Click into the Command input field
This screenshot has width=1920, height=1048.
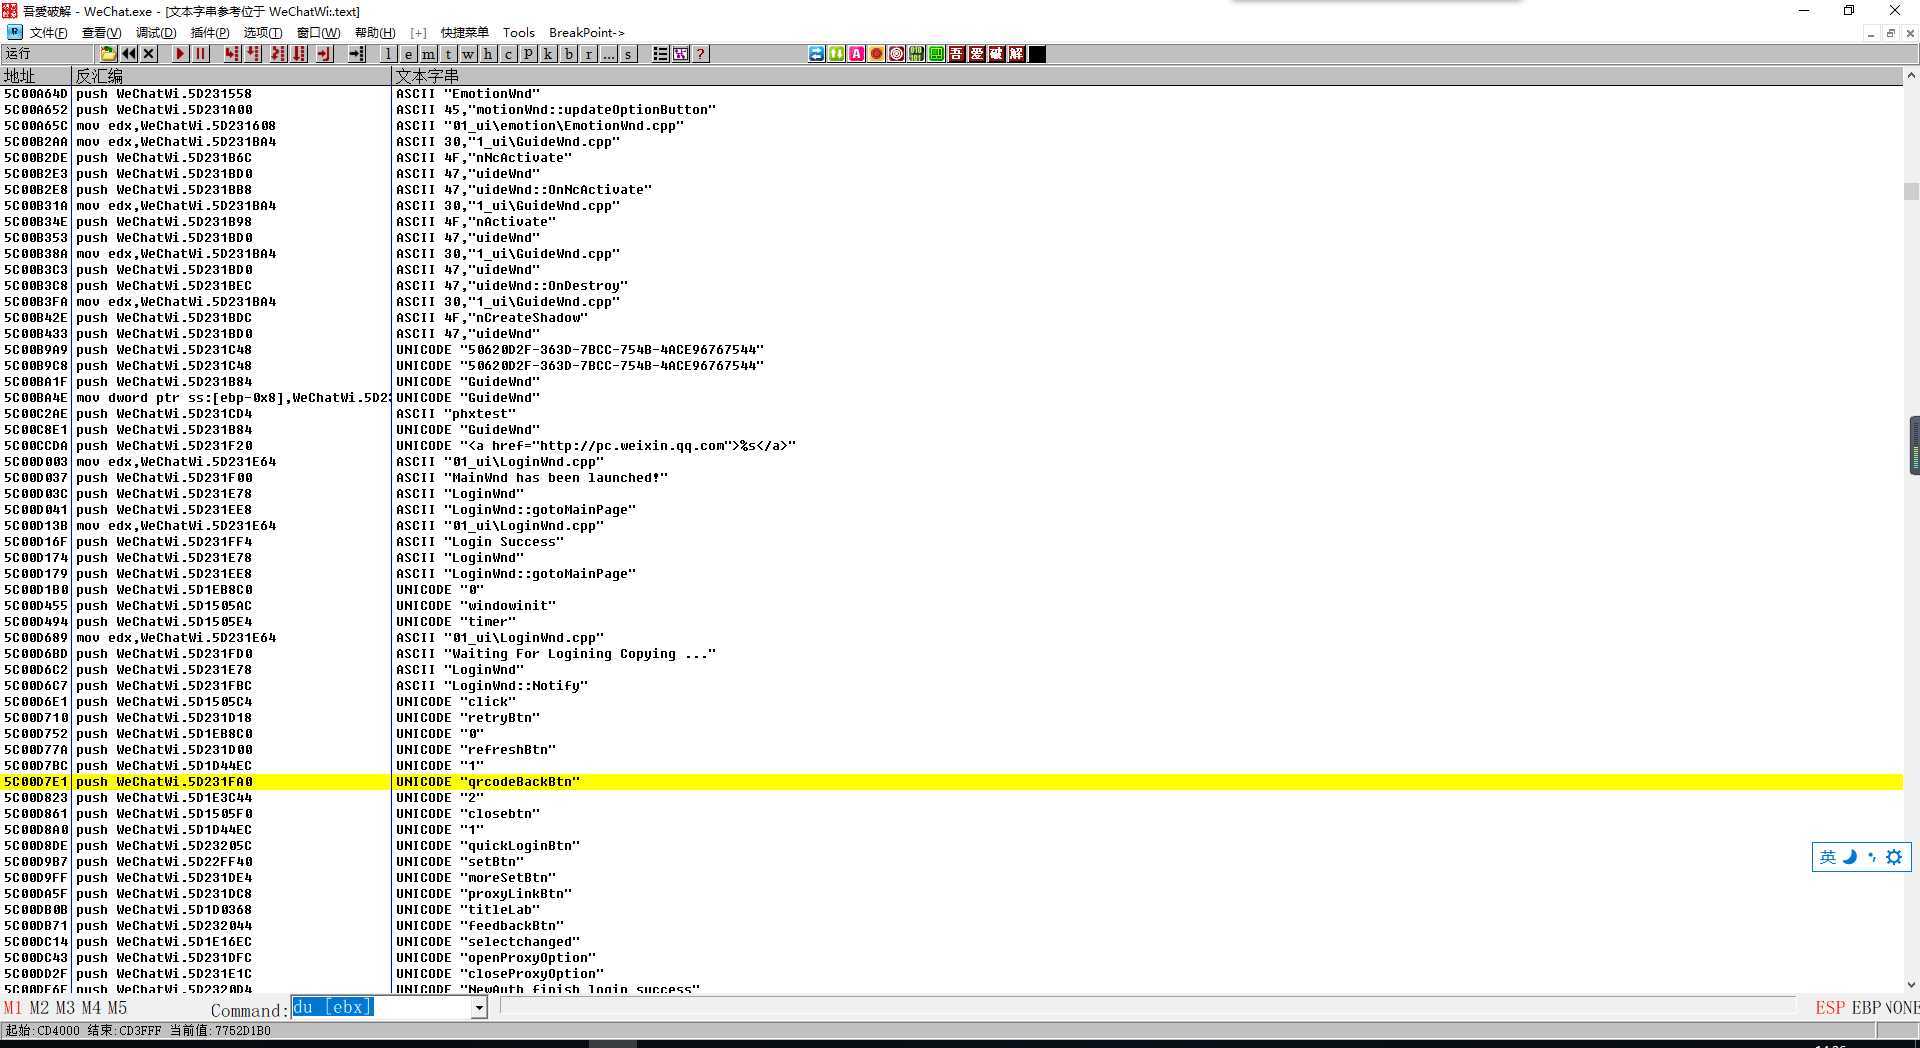(381, 1008)
